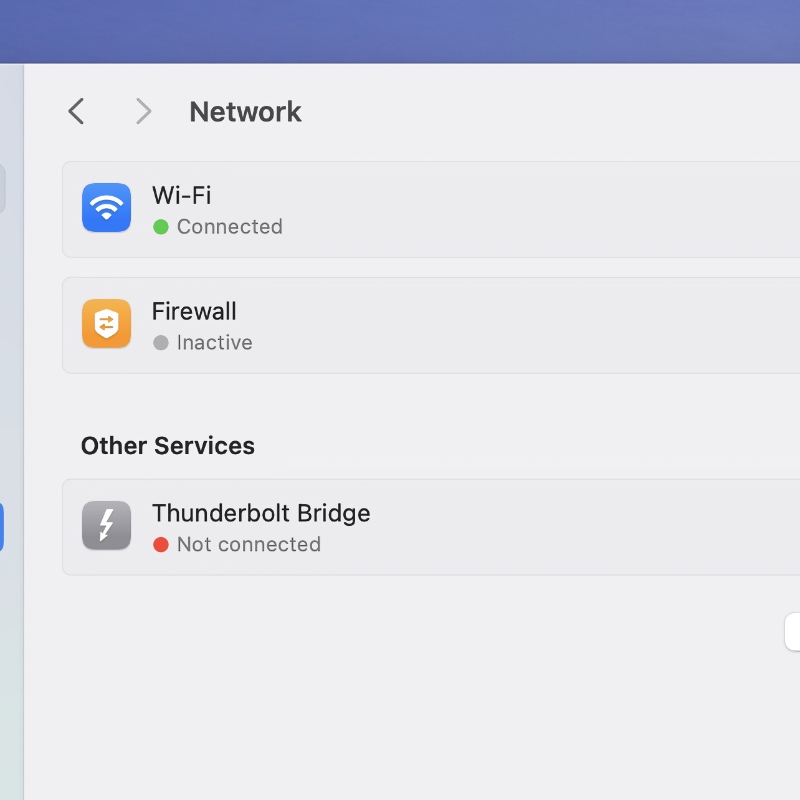Click the Firewall "Inactive" status text

[214, 343]
